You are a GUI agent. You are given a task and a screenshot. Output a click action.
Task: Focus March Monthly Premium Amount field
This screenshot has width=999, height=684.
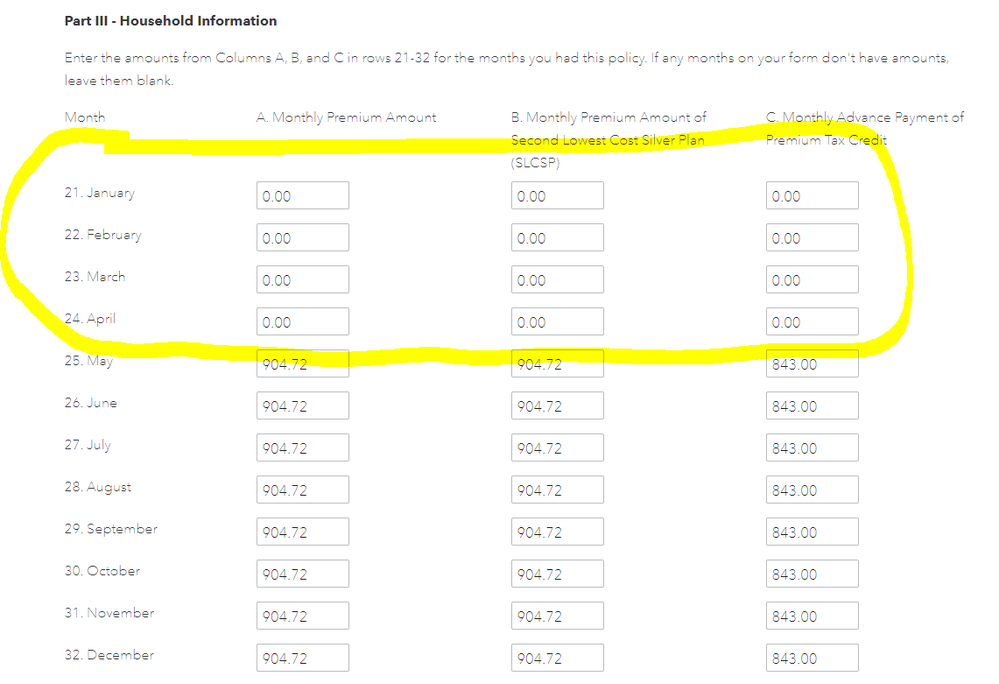point(302,280)
